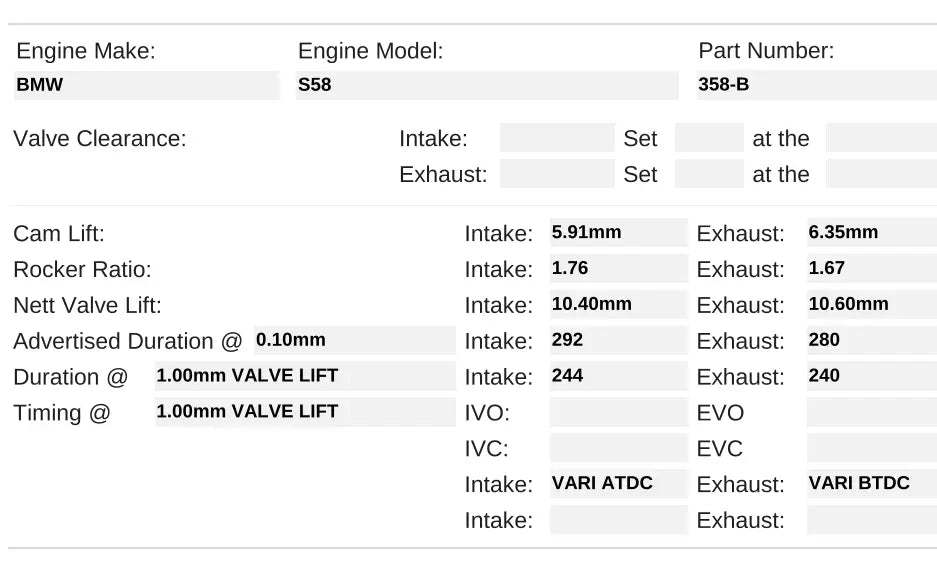
Task: Focus the empty Valve Clearance Intake field
Action: [556, 138]
